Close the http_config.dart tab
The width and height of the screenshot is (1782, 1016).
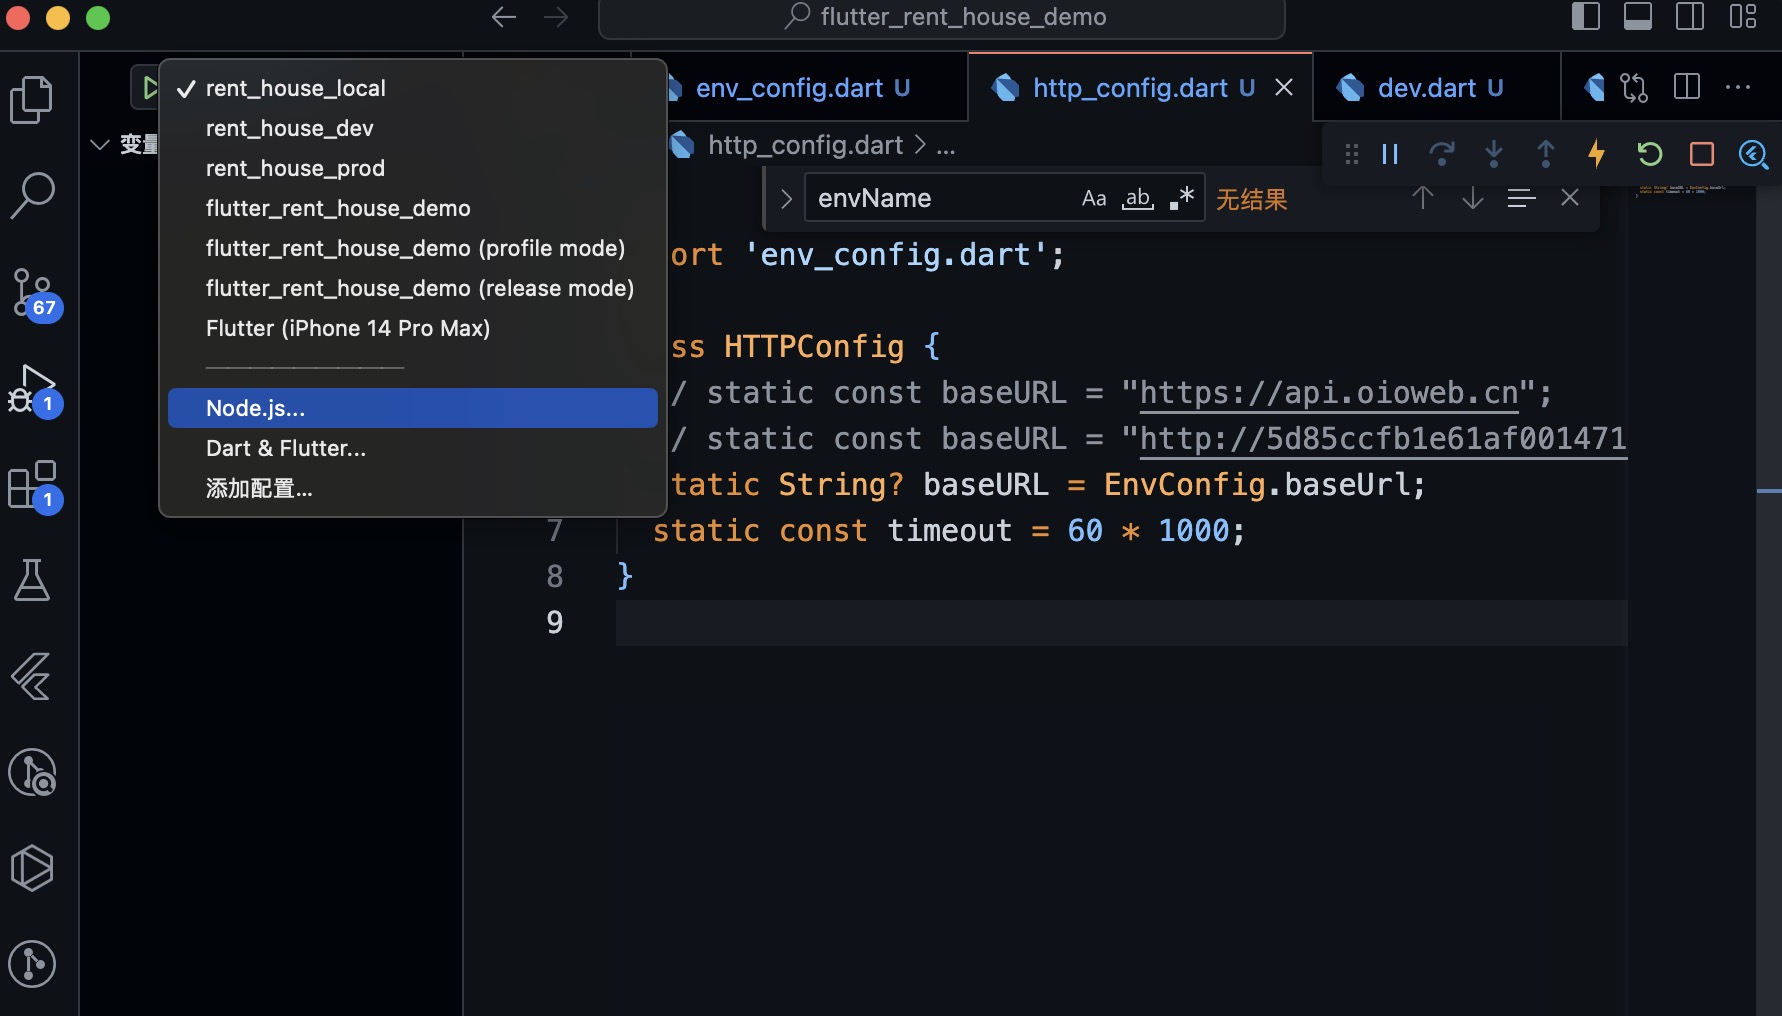pyautogui.click(x=1284, y=88)
